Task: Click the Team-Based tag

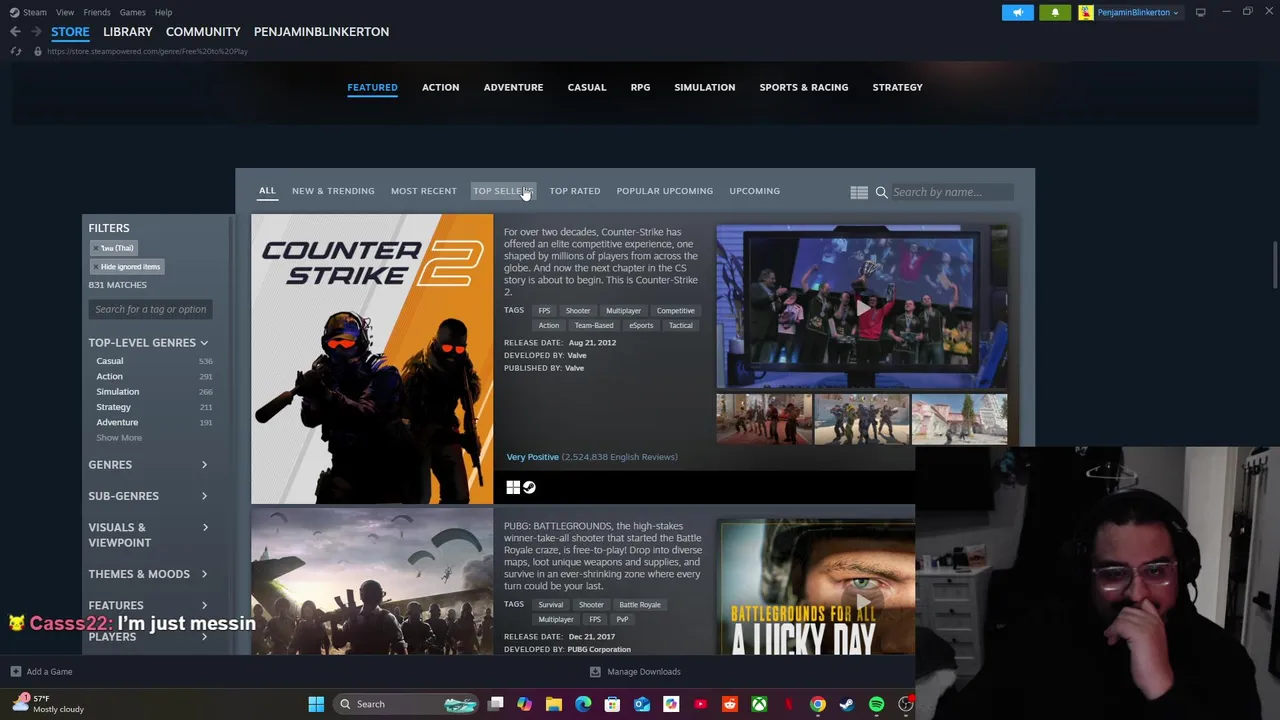Action: 594,326
